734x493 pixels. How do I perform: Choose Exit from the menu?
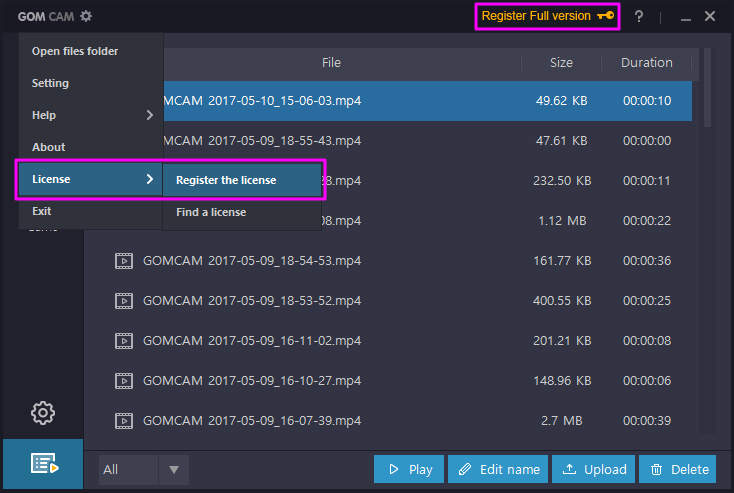91,211
